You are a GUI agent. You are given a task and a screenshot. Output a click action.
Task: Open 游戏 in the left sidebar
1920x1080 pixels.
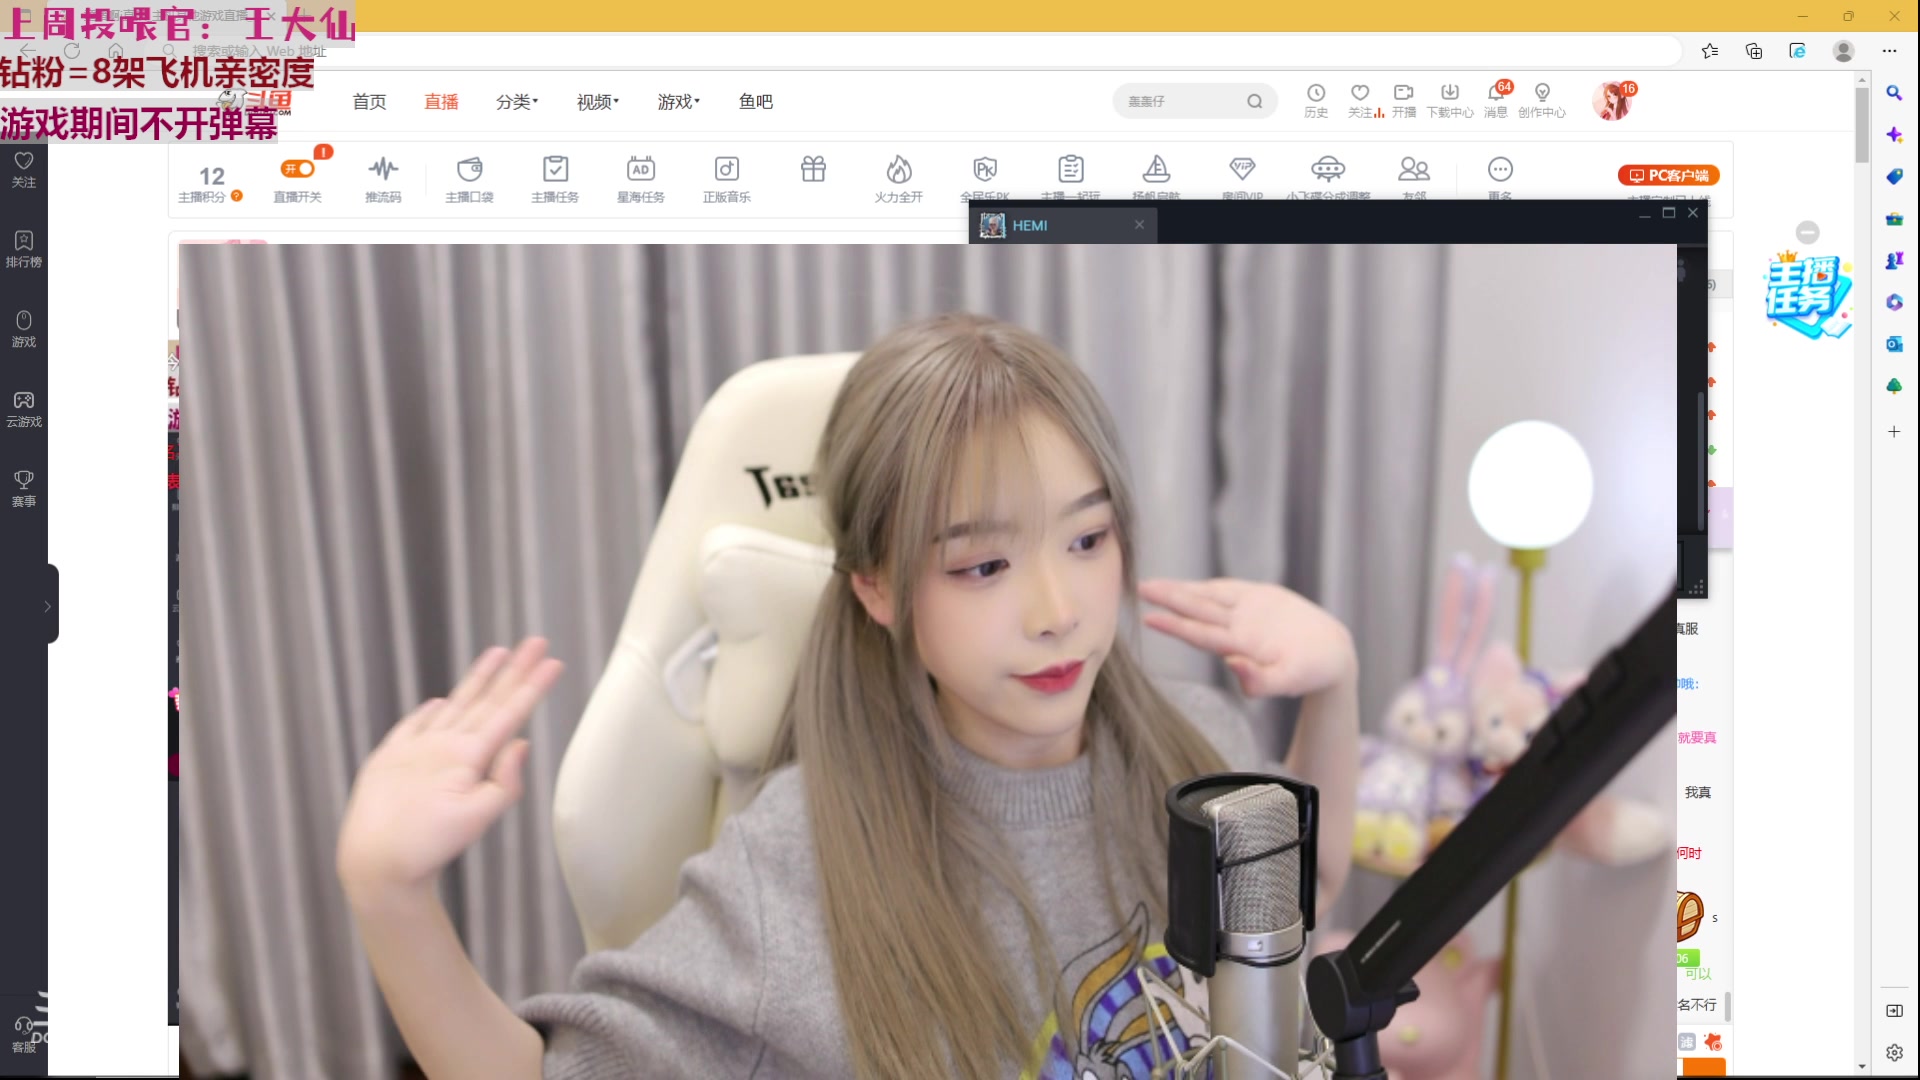[24, 329]
